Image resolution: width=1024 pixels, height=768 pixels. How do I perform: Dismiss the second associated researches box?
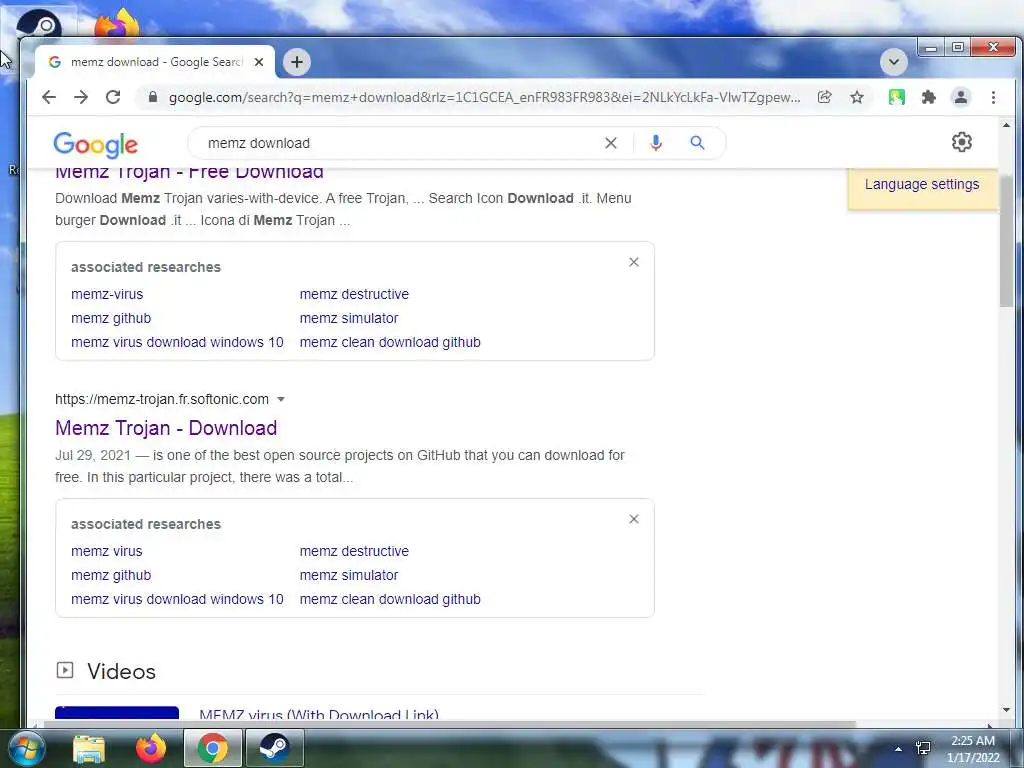[633, 519]
